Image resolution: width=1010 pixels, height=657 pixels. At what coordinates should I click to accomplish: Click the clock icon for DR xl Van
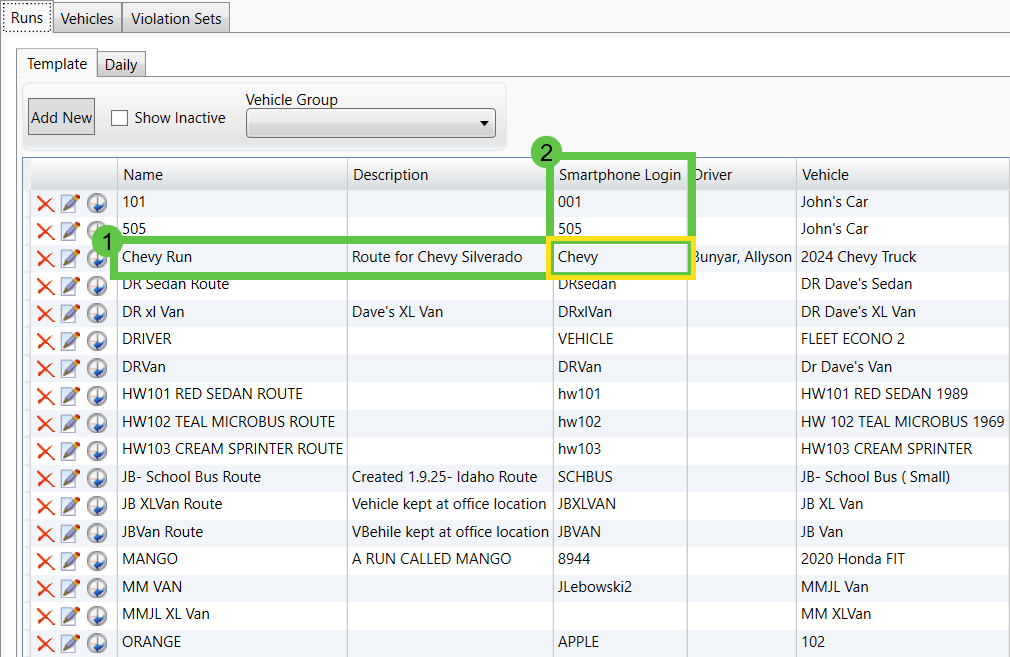[97, 313]
